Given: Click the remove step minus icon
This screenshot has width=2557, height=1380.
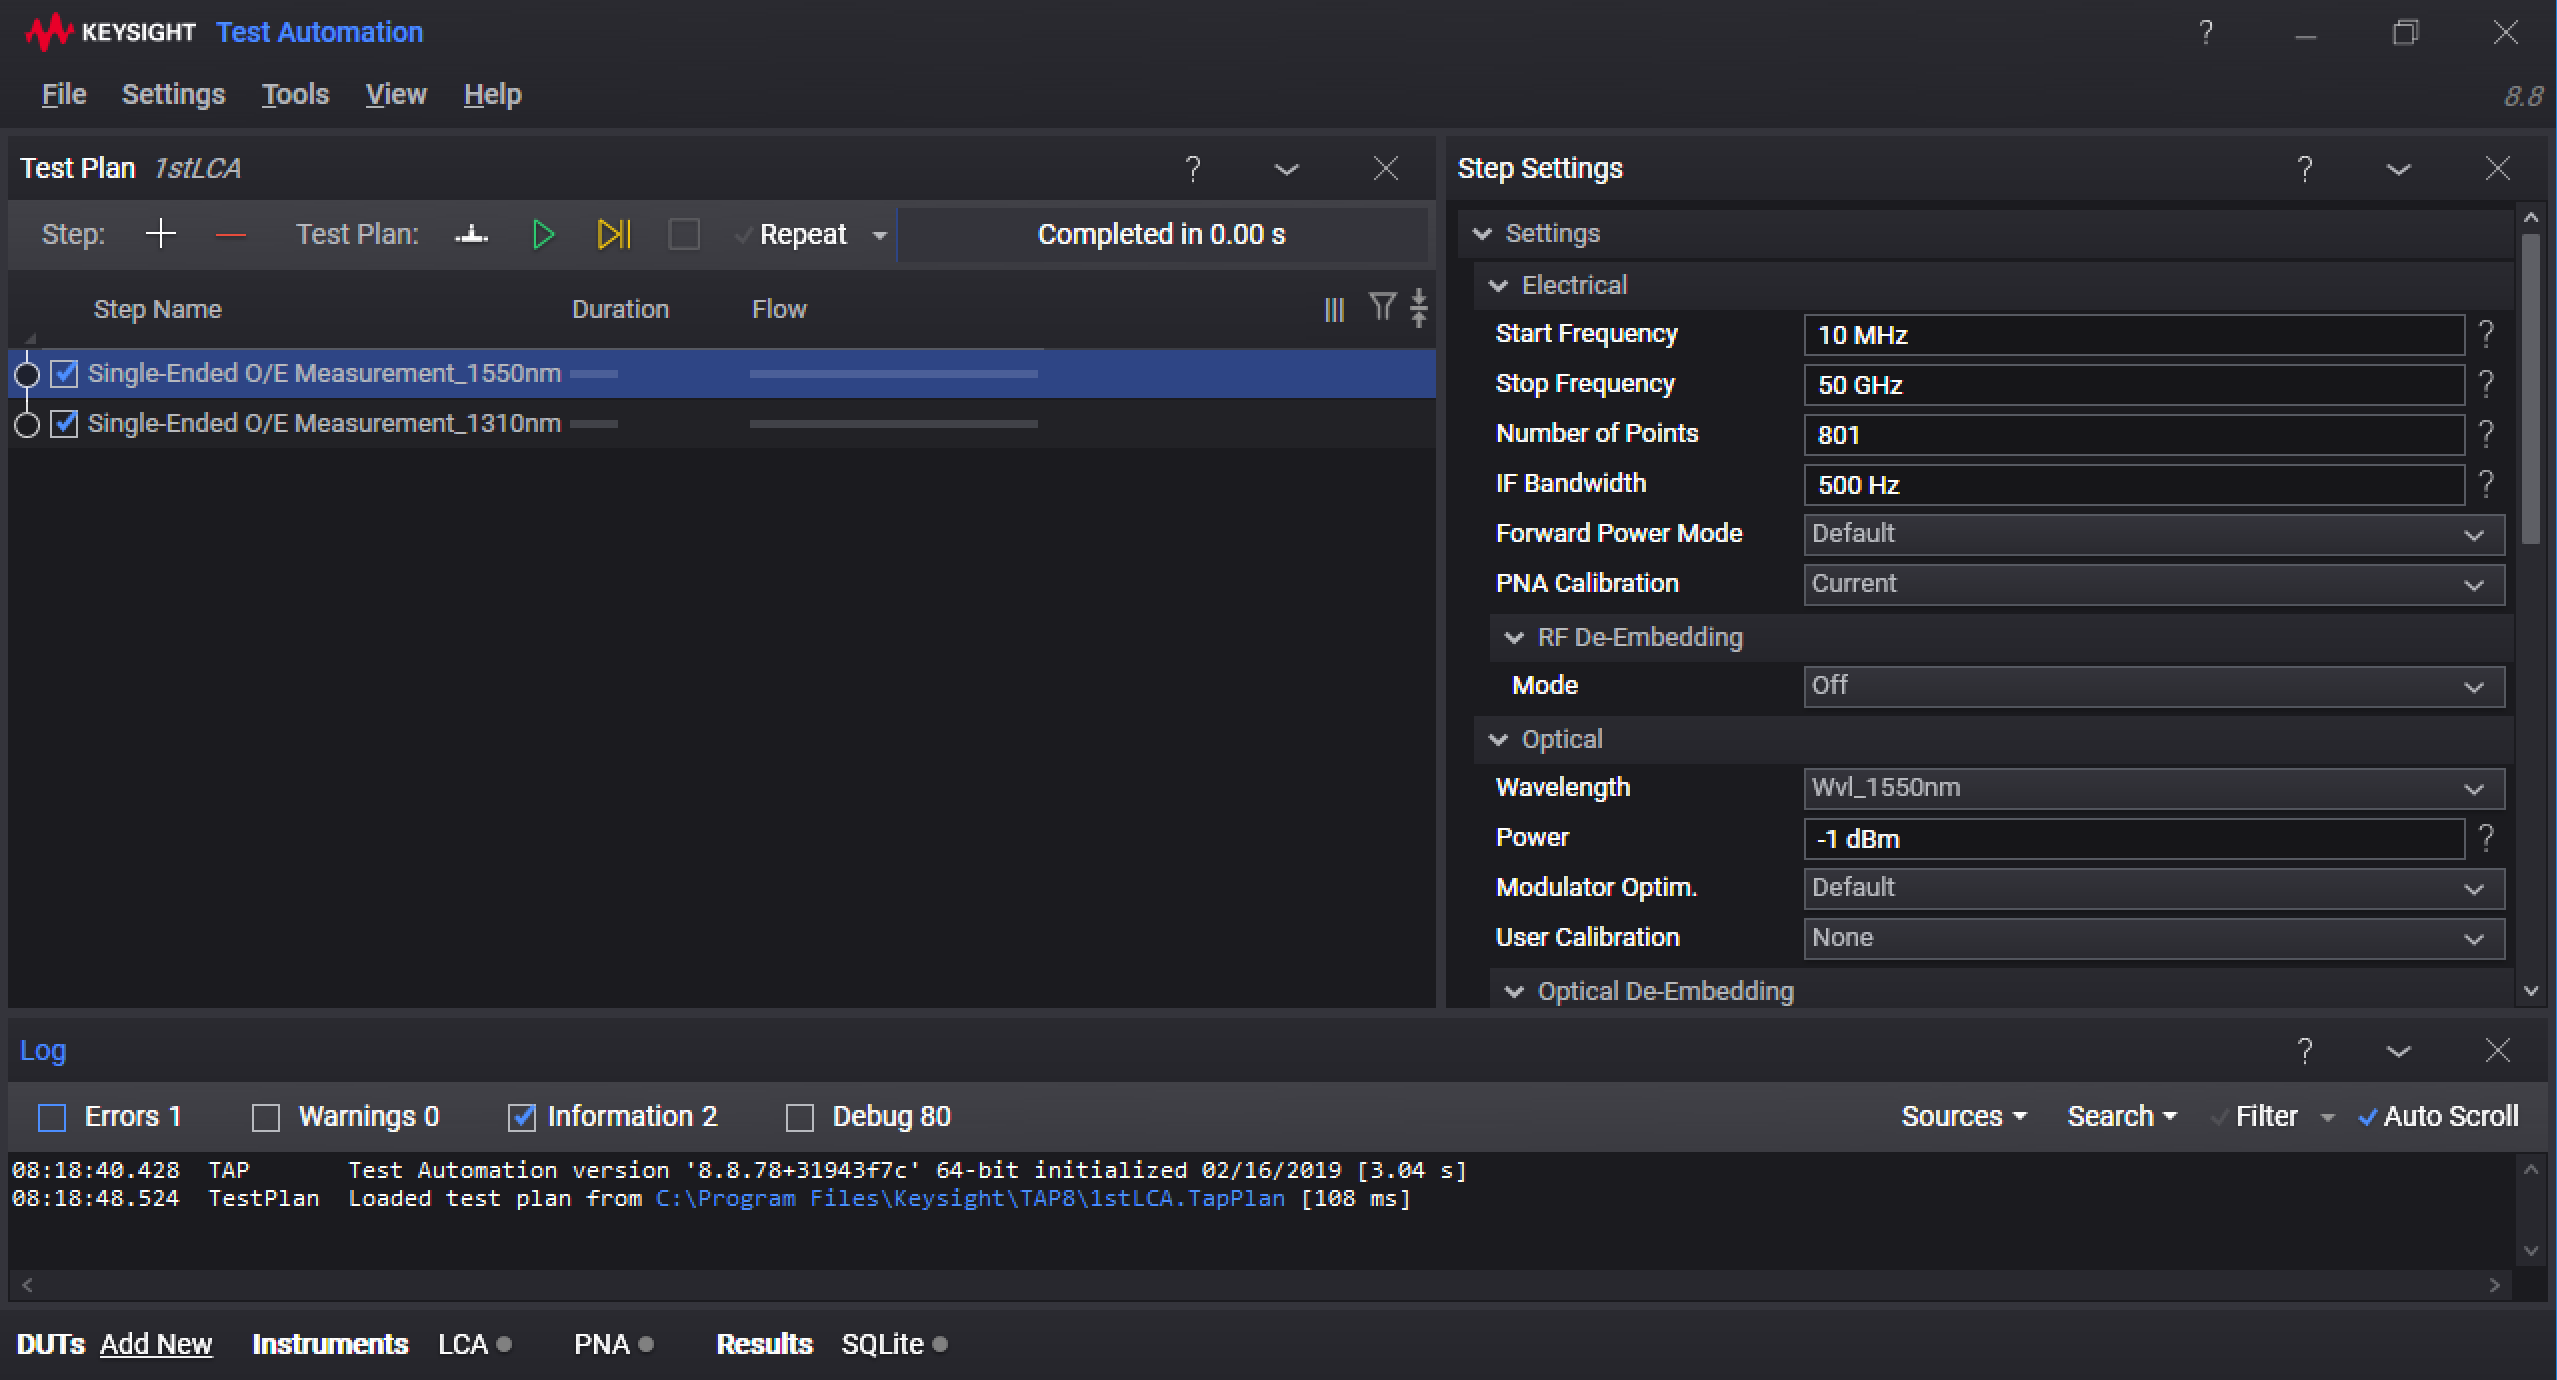Looking at the screenshot, I should 231,234.
